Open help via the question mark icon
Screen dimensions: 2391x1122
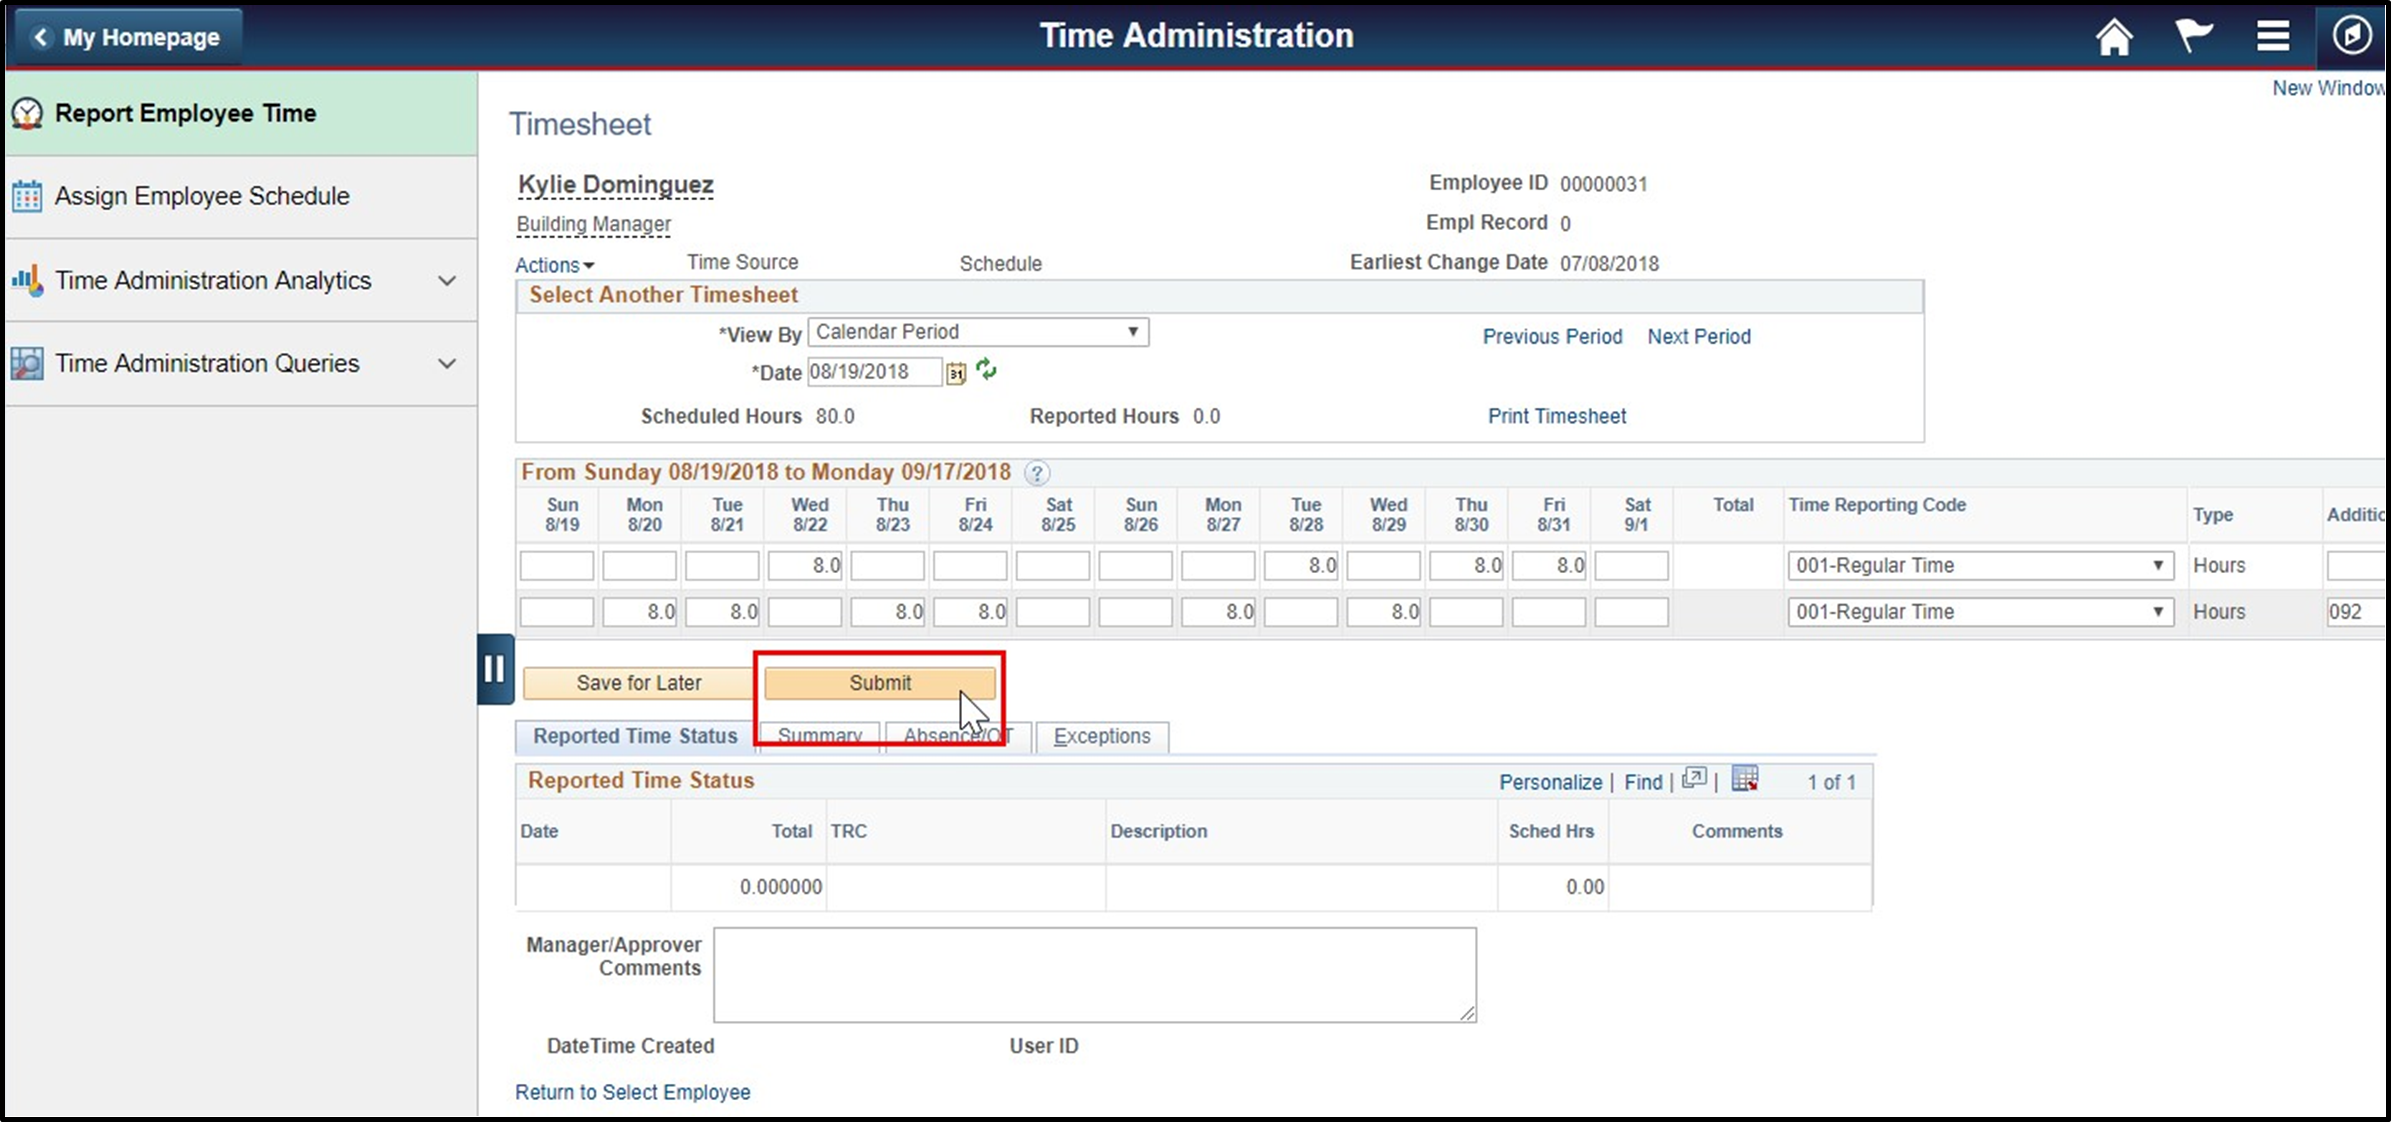(1036, 473)
